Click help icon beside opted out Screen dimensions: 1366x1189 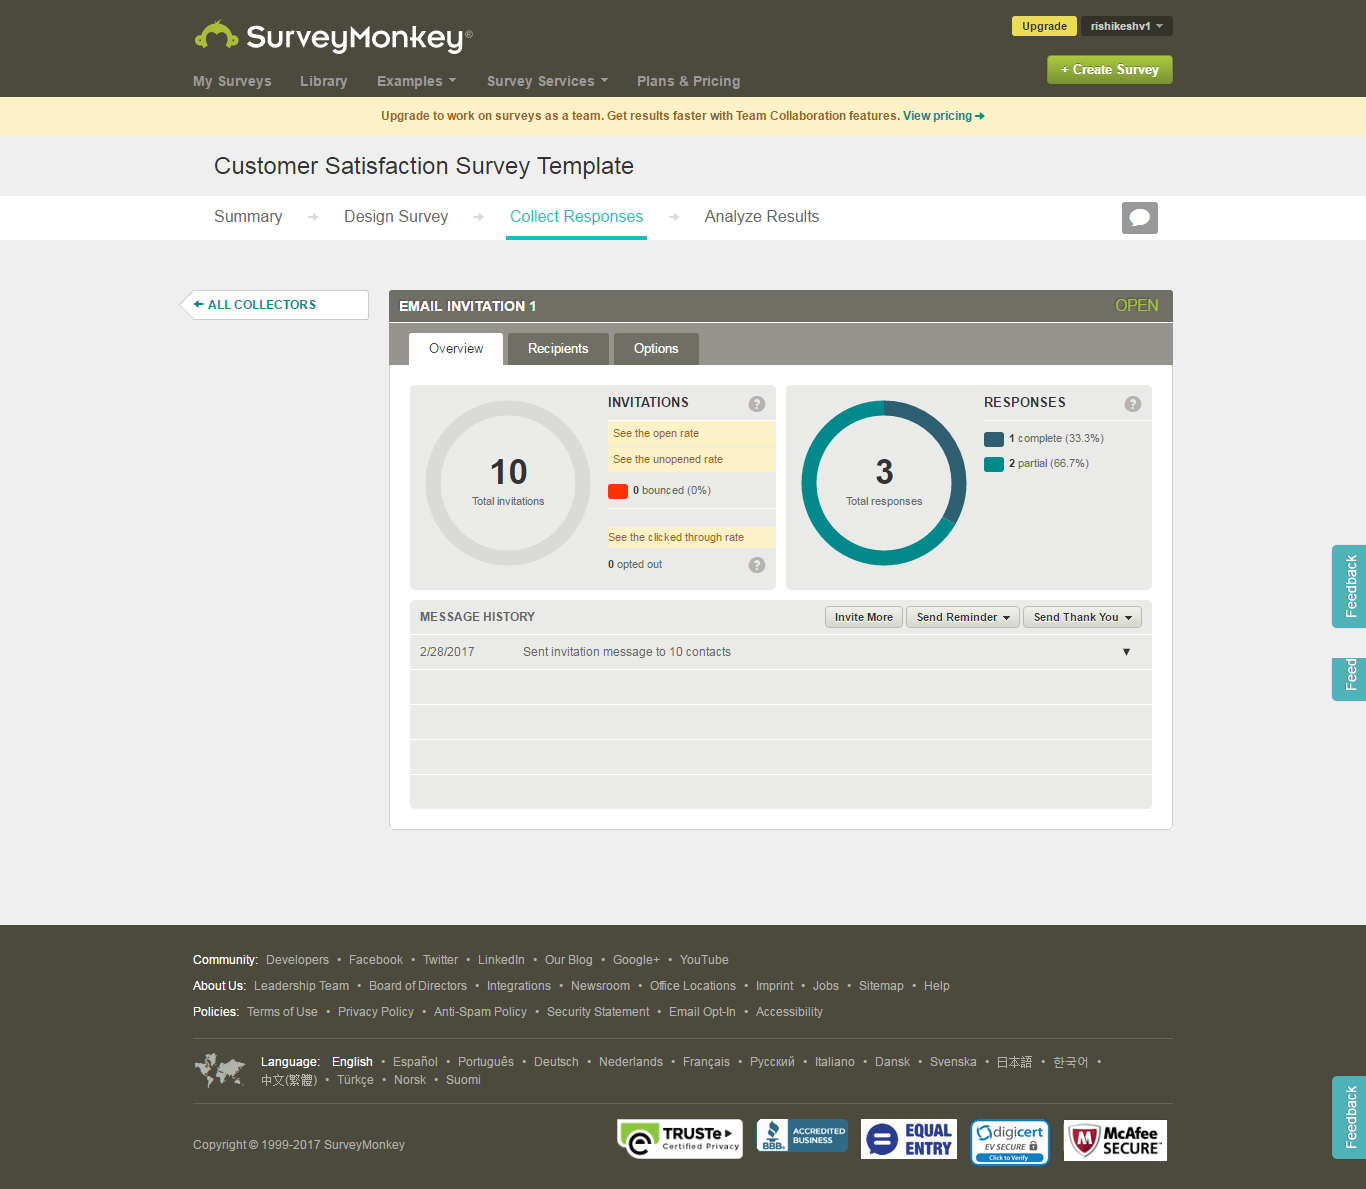coord(757,565)
